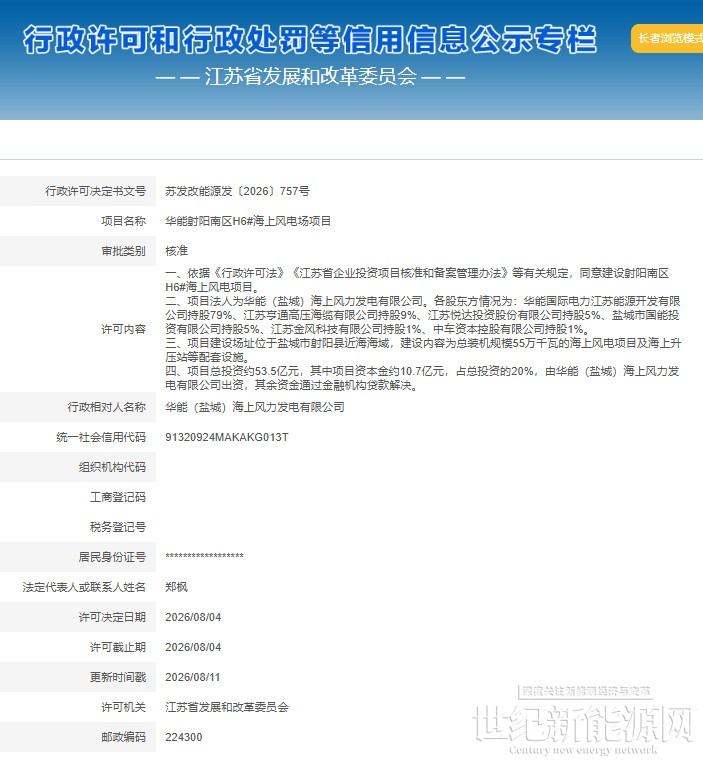Viewport: 703px width, 760px height.
Task: Click the 长者浏览模式 button
Action: pos(668,38)
